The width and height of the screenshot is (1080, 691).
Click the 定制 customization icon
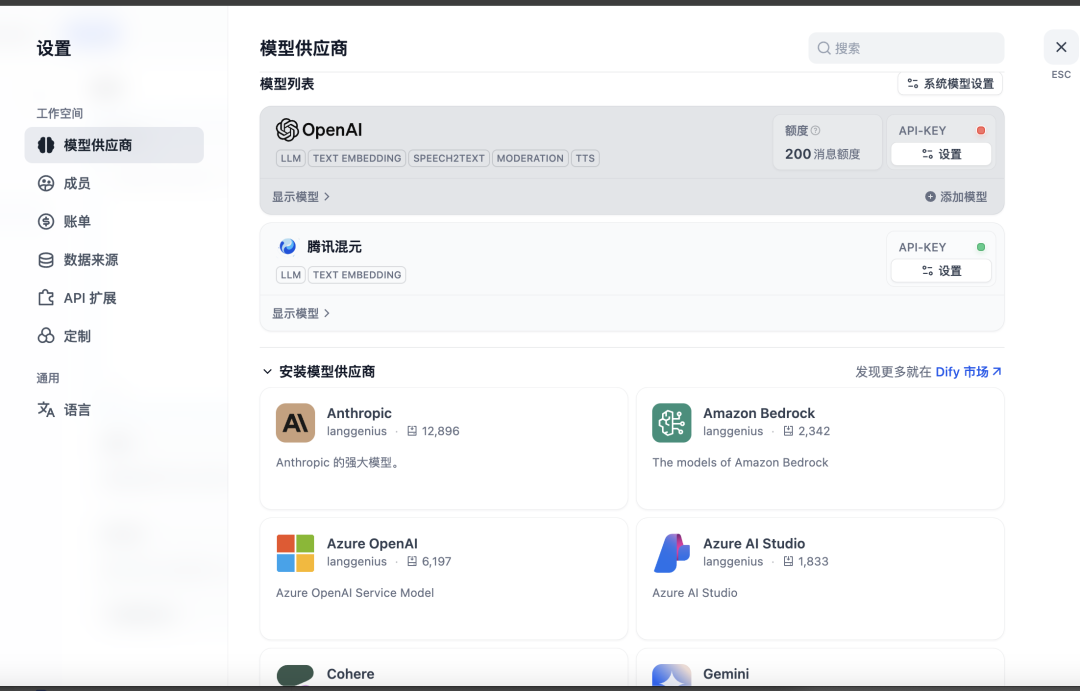coord(46,336)
